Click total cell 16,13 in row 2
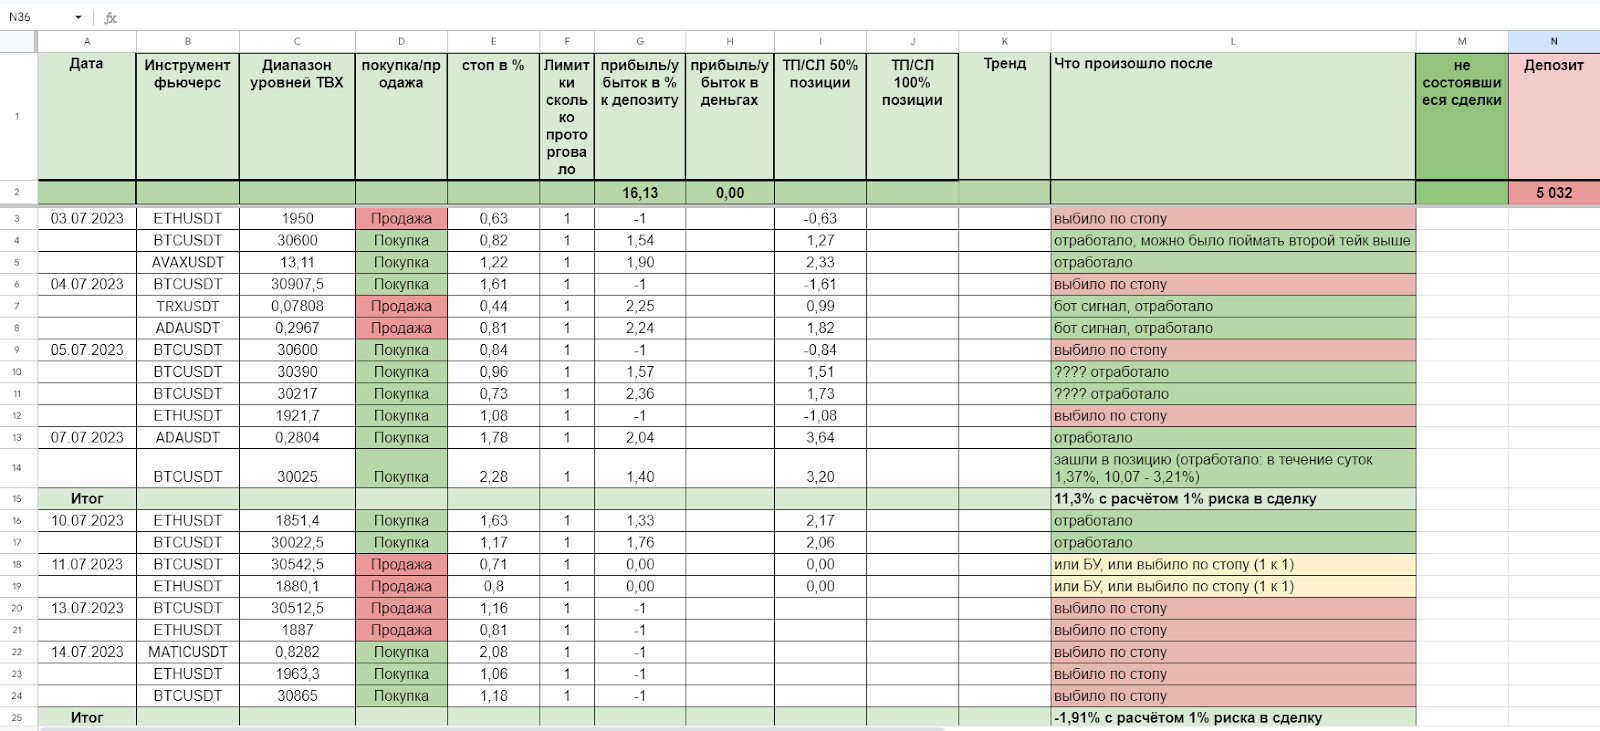This screenshot has height=731, width=1600. click(640, 193)
